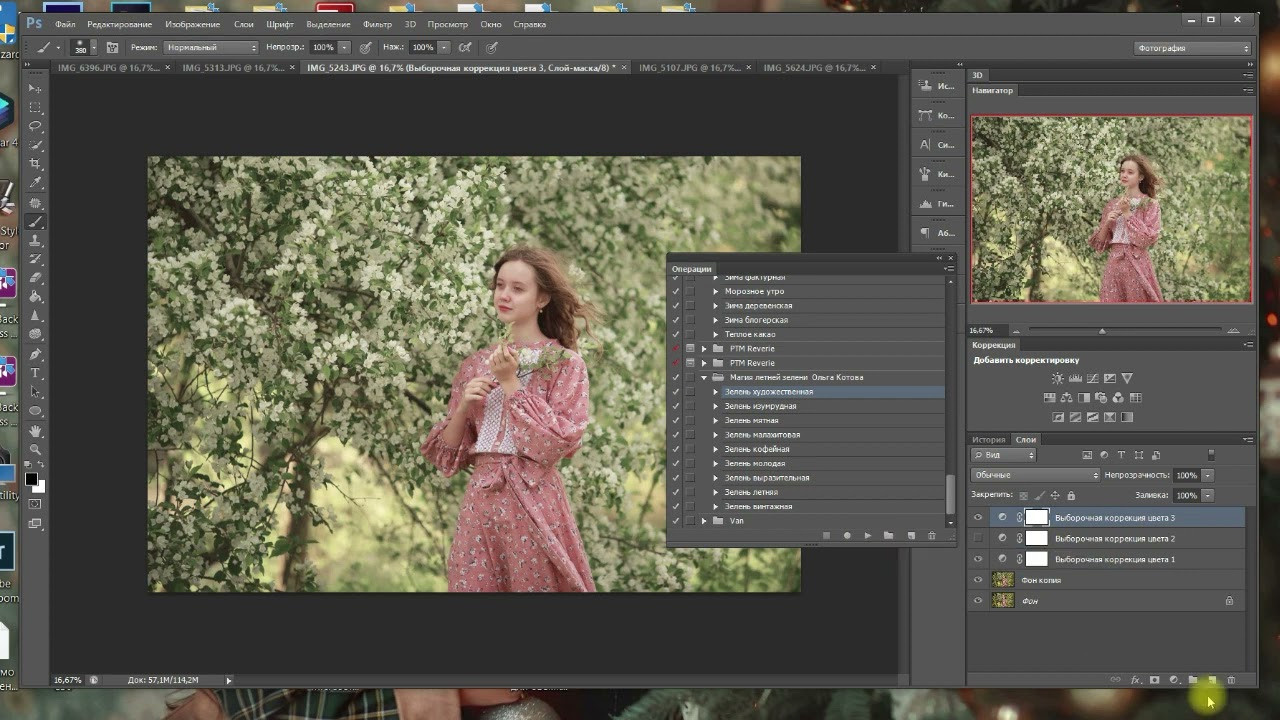Uncheck the Морозное утро action
The height and width of the screenshot is (720, 1280).
676,291
